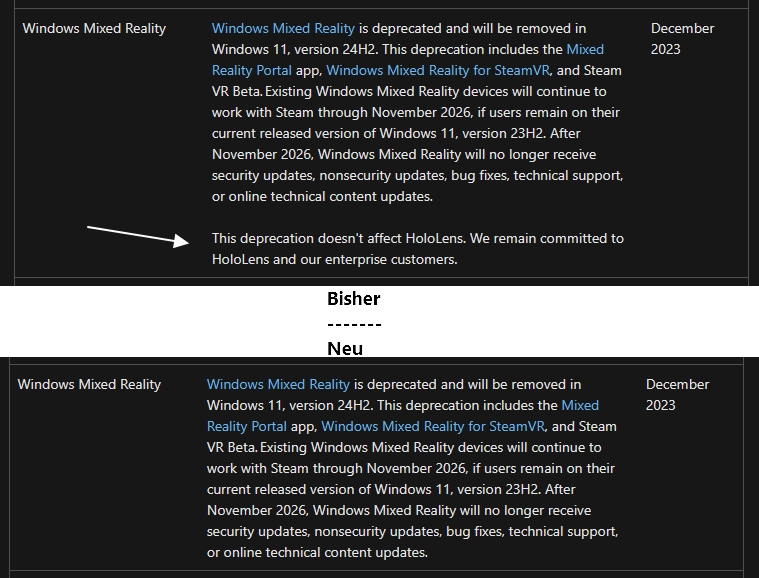Open the Windows Mixed Reality link under Neu

278,384
